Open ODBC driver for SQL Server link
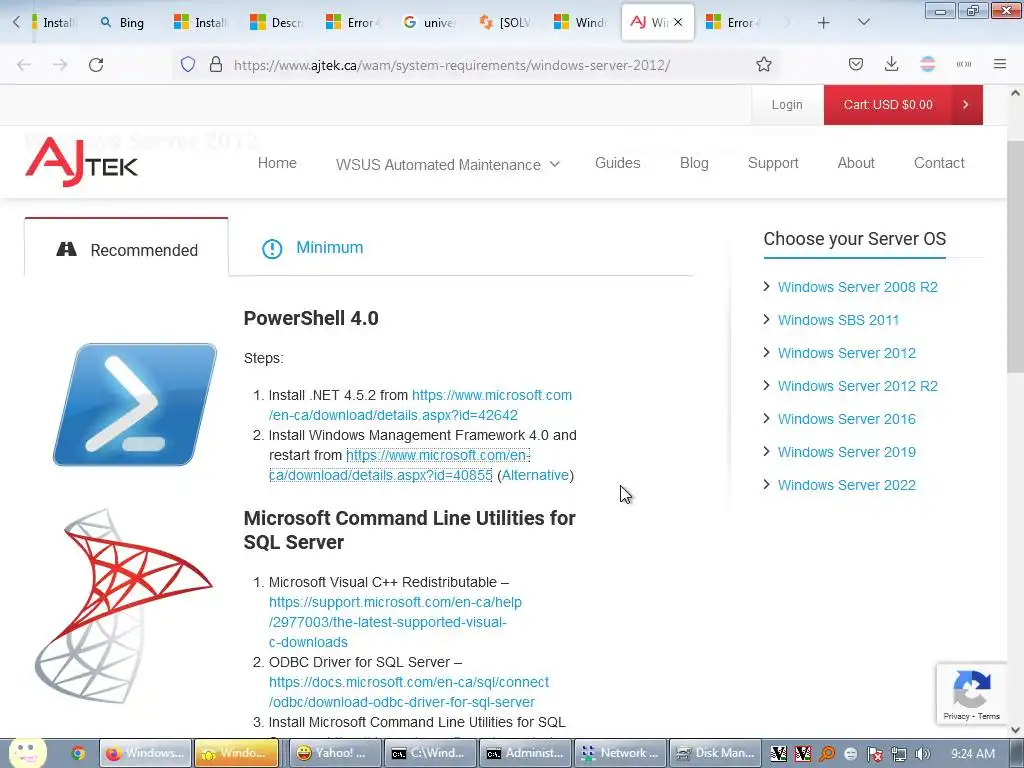Screen dimensions: 1024x768 (x=409, y=692)
